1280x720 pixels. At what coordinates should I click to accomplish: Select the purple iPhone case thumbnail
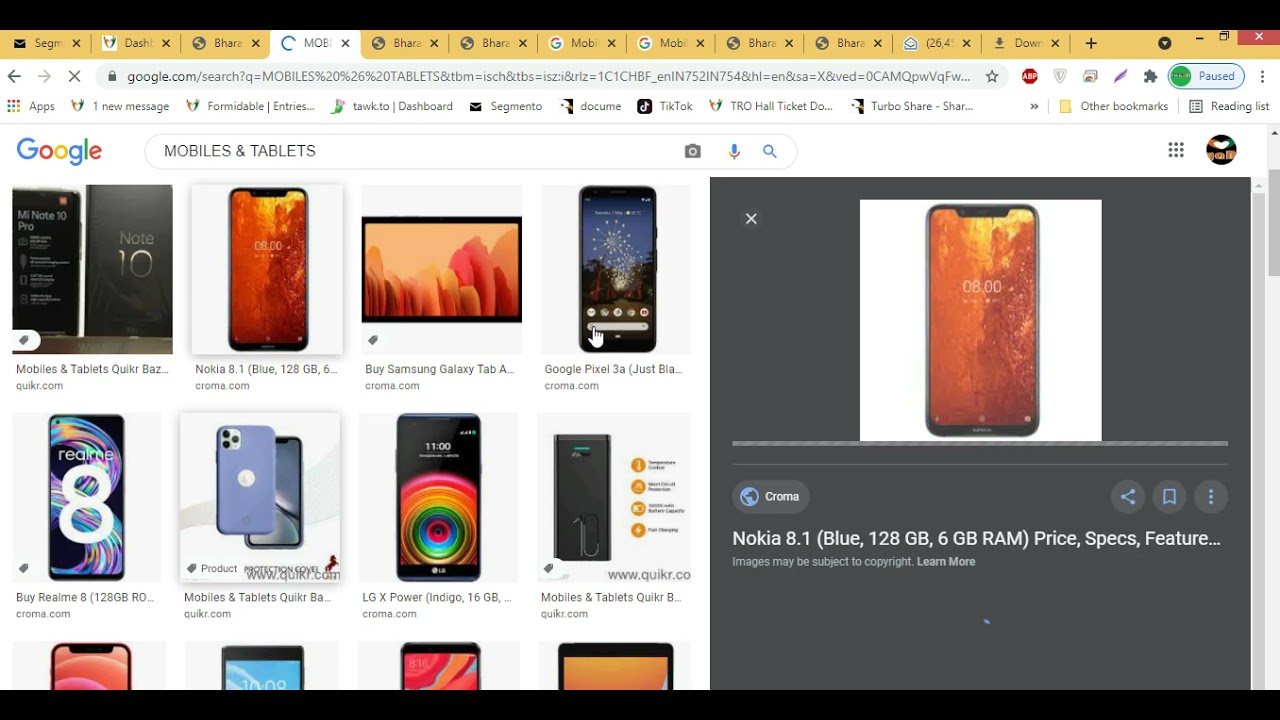tap(260, 497)
